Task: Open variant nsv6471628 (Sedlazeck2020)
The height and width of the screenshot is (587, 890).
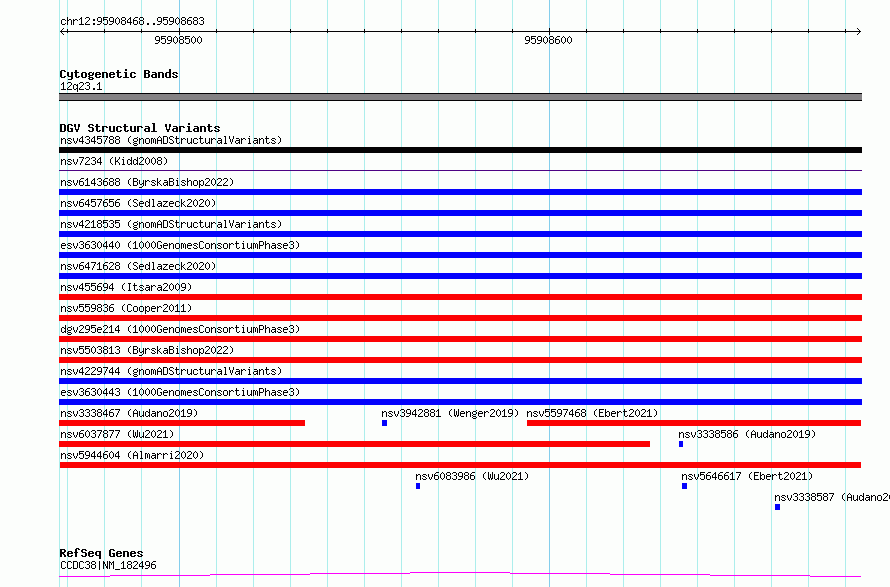Action: pos(138,266)
